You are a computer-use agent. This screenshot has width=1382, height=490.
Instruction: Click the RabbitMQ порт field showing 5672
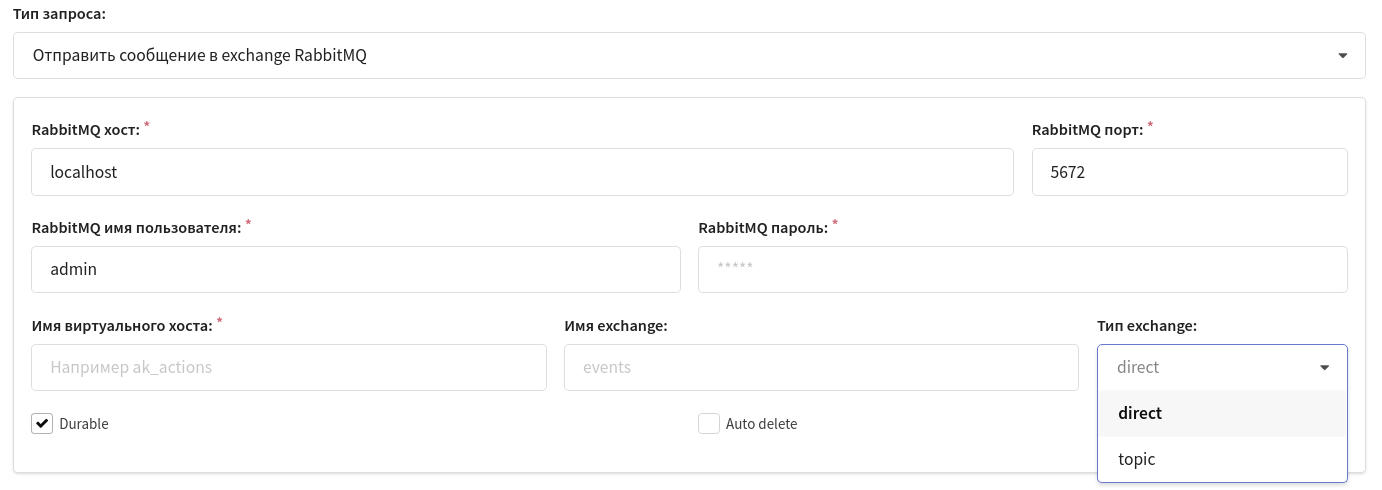pos(1189,172)
